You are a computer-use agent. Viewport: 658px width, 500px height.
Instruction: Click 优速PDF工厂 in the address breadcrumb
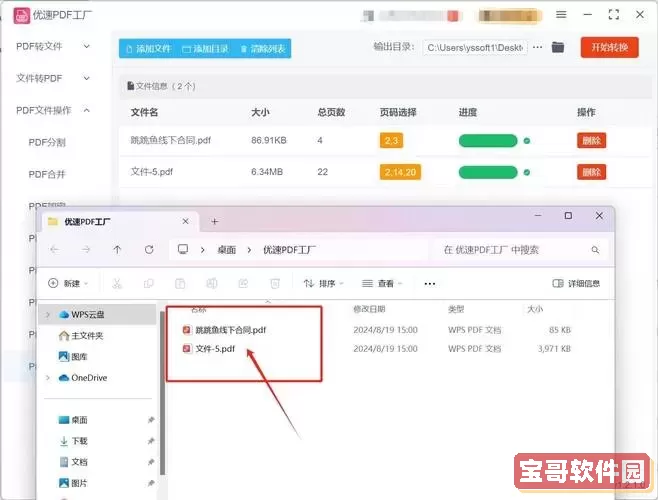(290, 250)
